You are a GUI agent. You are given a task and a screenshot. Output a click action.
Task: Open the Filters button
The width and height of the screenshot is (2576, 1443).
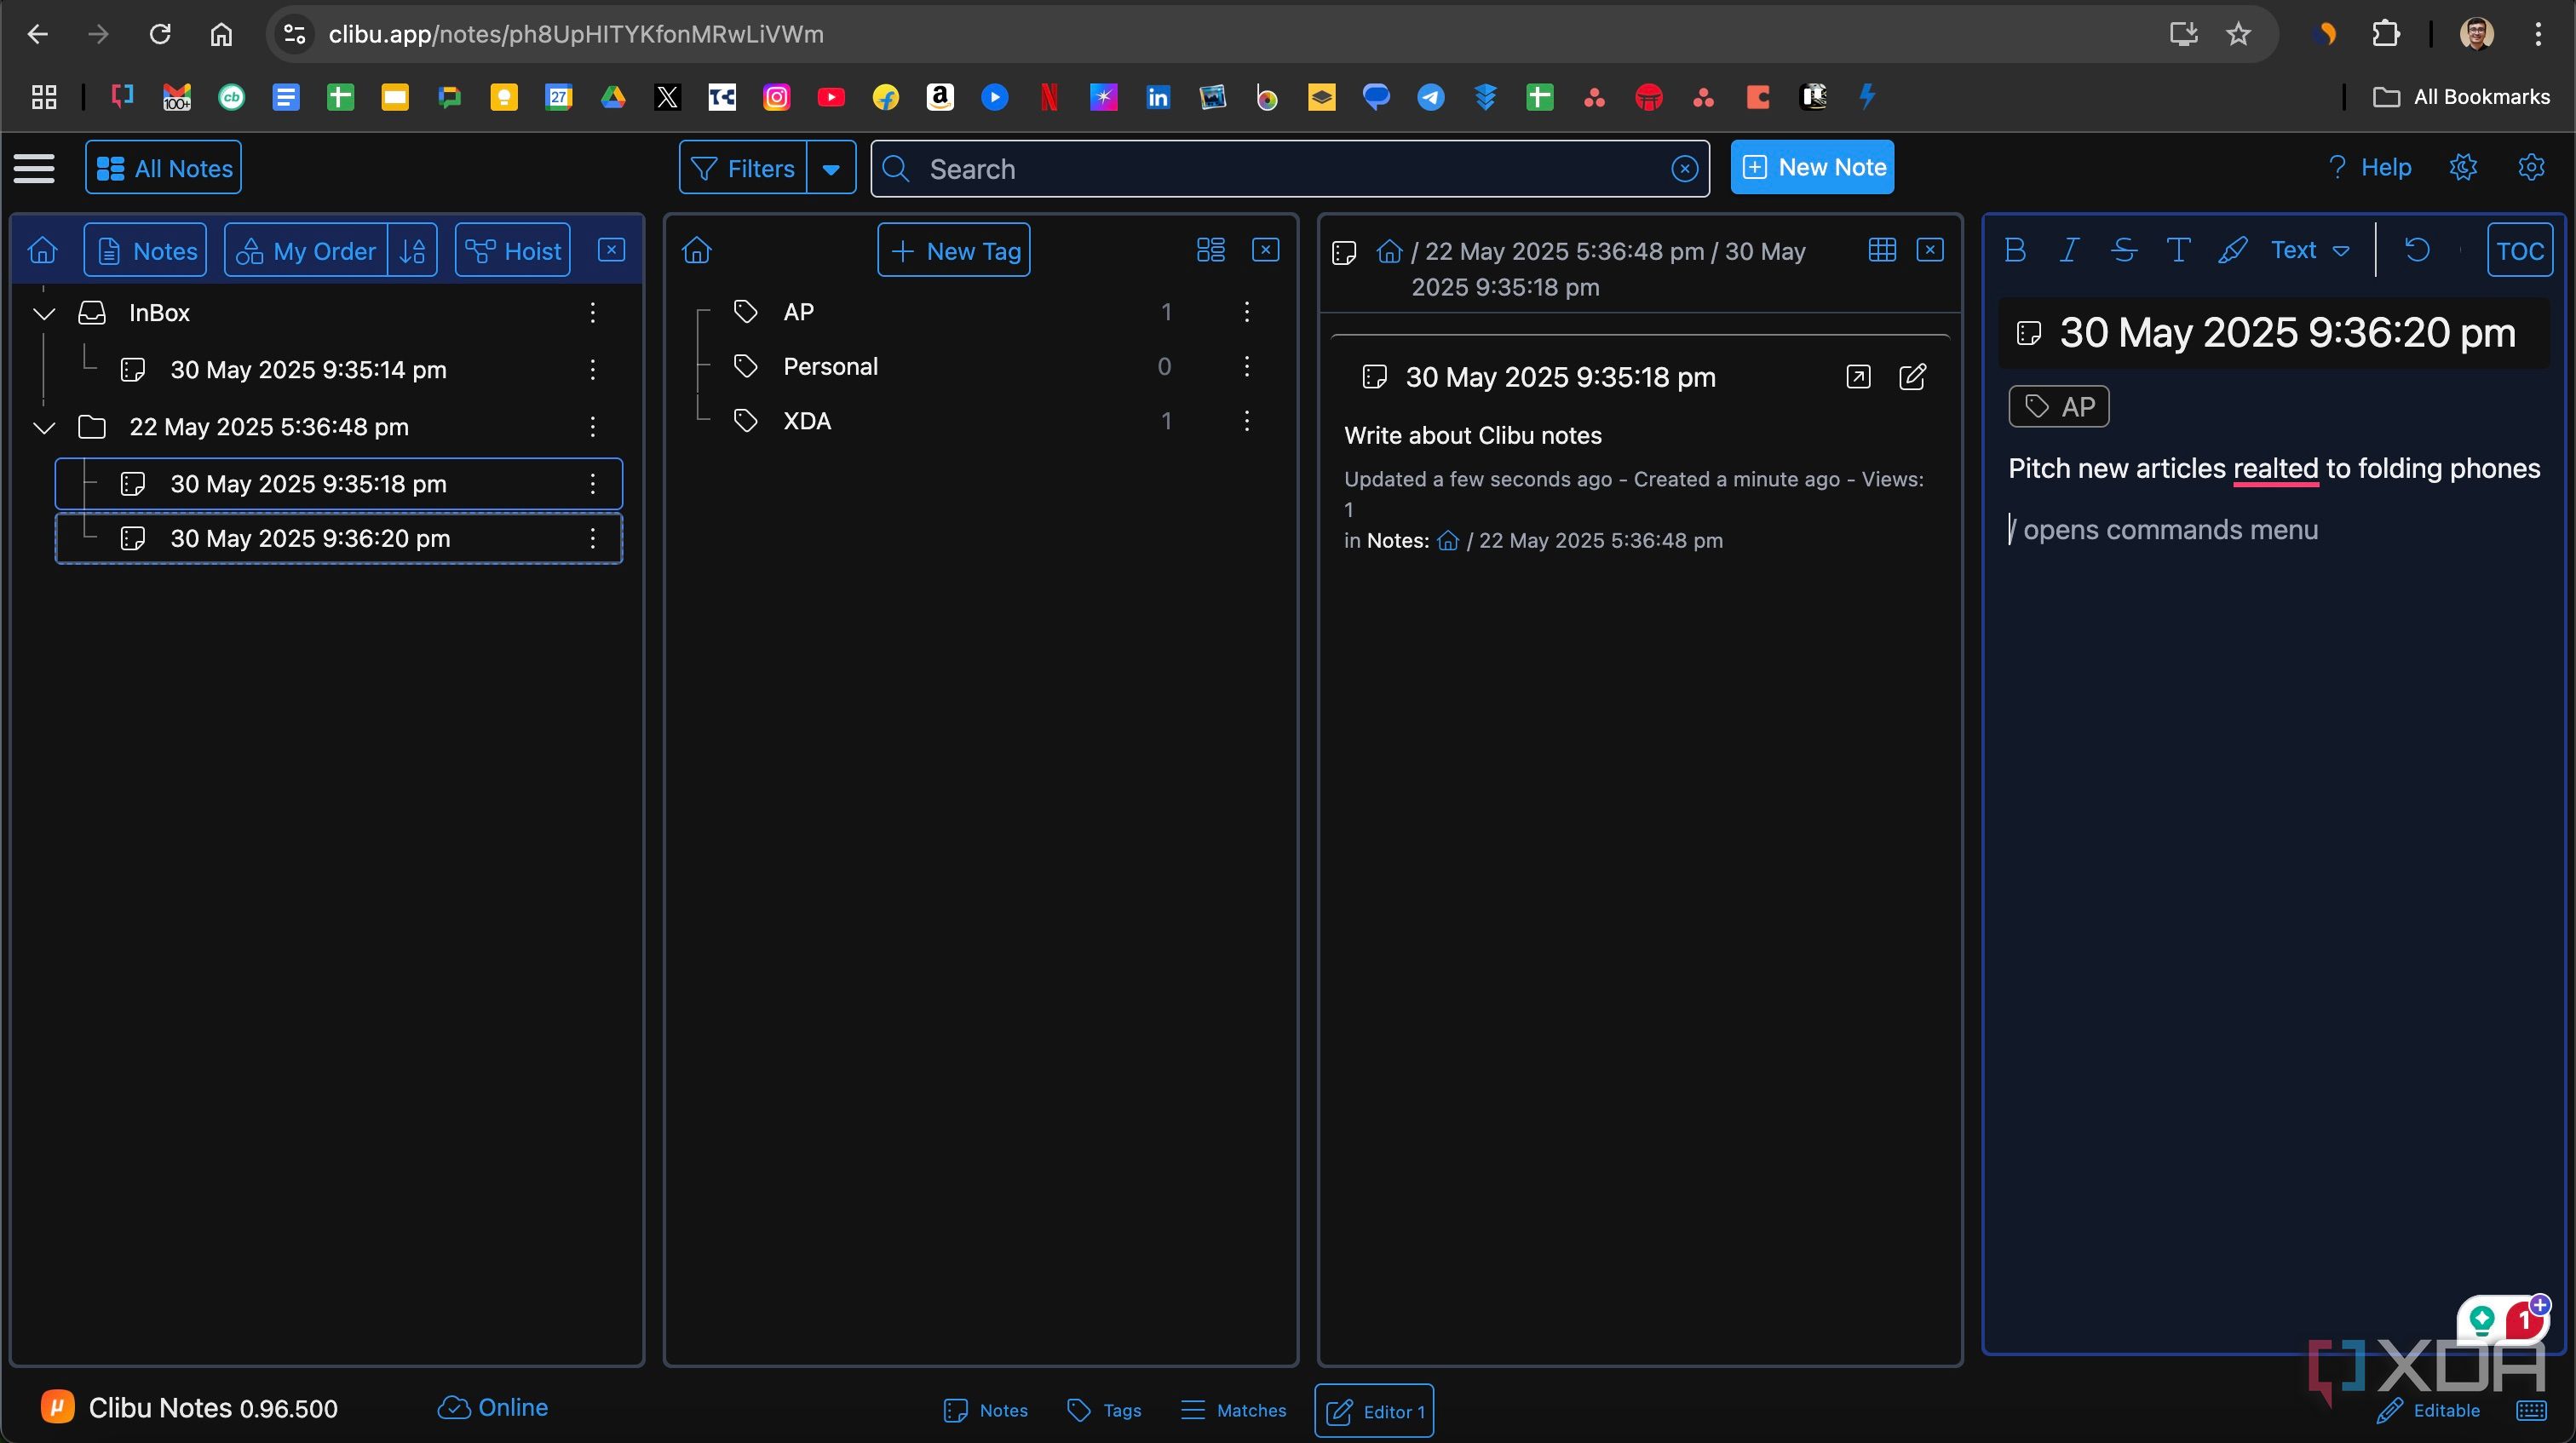tap(743, 168)
